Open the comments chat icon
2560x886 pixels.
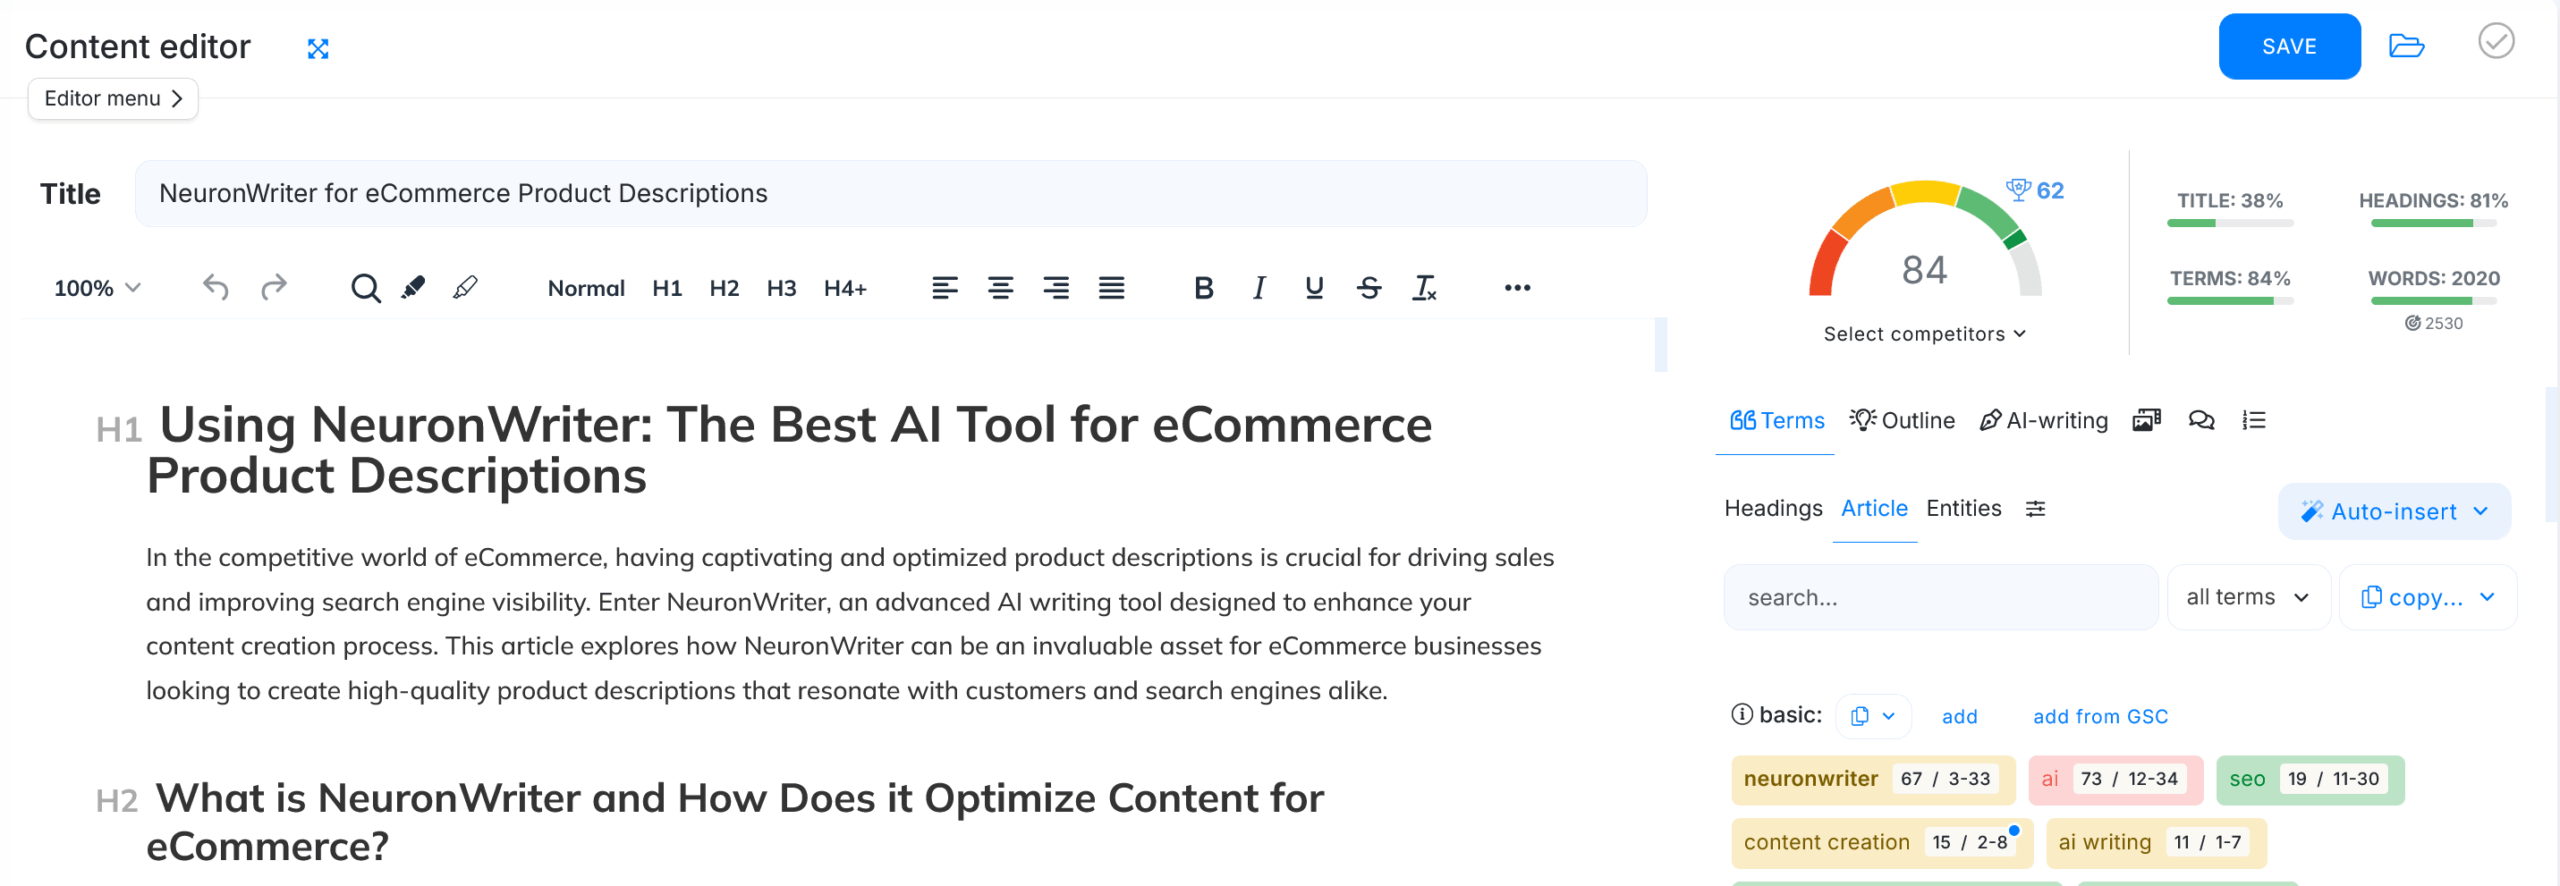click(2201, 420)
